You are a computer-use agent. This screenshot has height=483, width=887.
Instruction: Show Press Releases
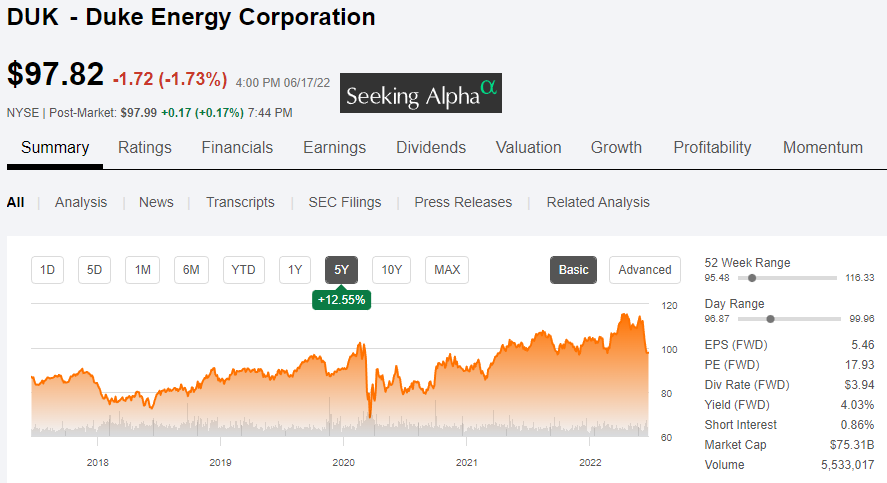(x=463, y=202)
